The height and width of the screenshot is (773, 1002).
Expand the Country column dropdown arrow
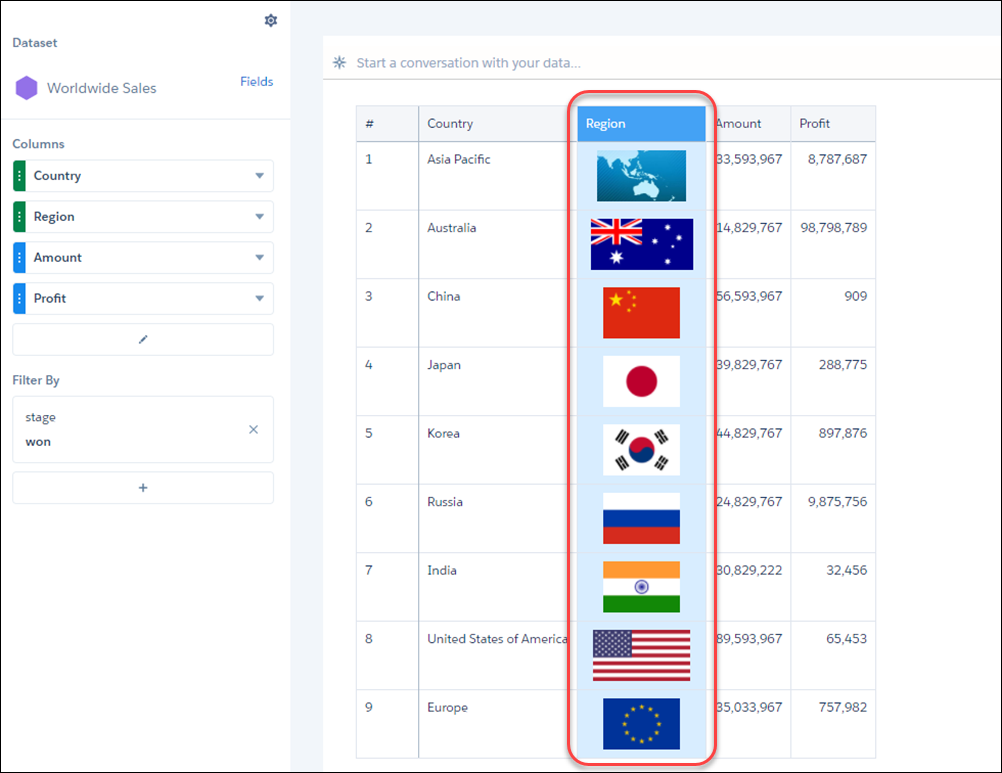259,176
